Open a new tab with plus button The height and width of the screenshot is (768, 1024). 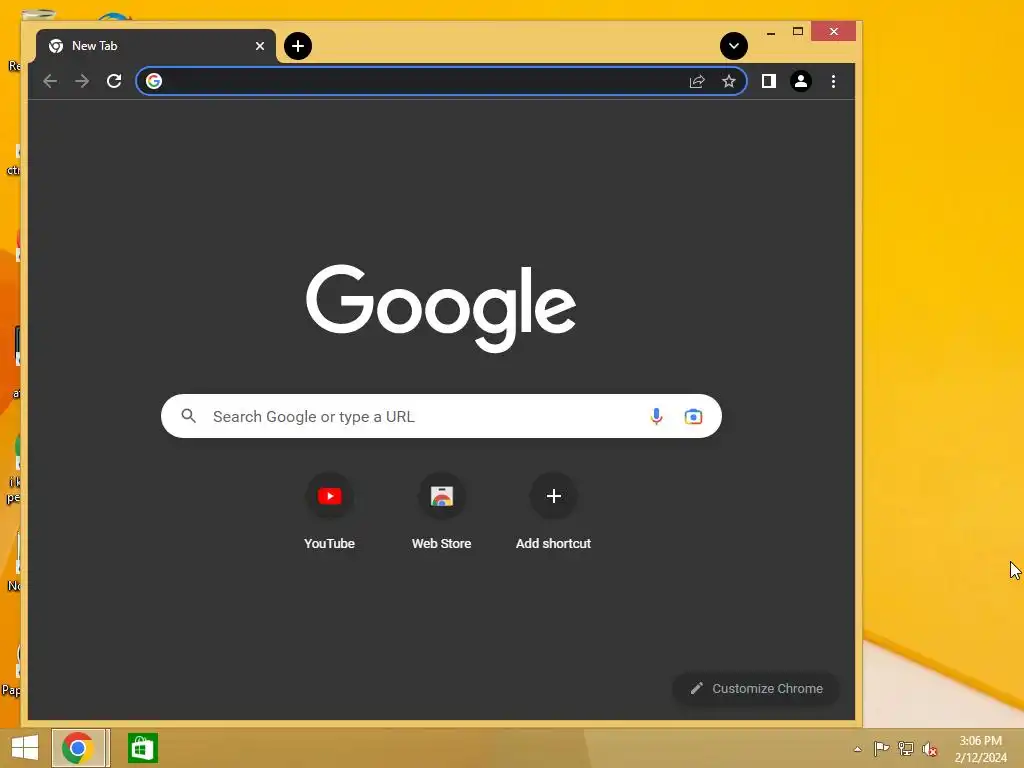298,46
